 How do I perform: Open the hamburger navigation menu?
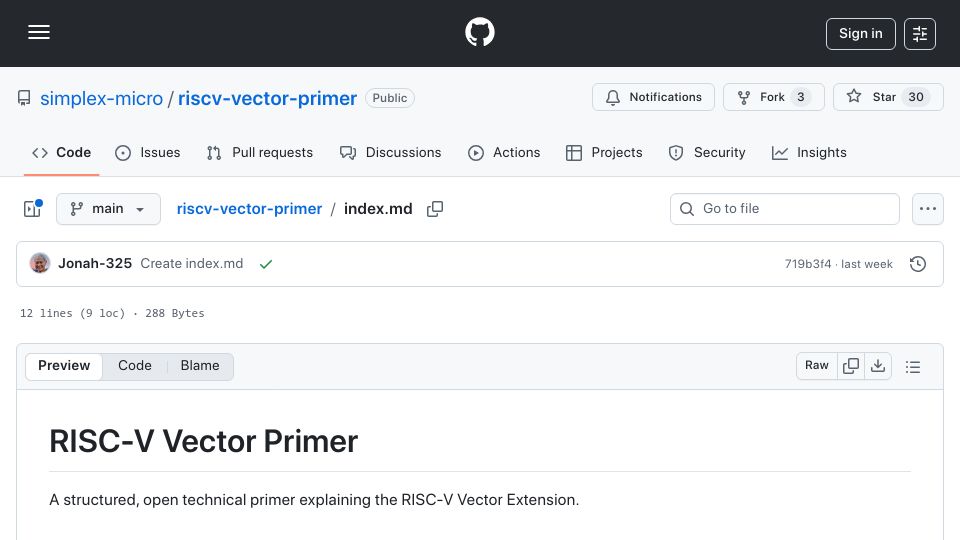[39, 32]
